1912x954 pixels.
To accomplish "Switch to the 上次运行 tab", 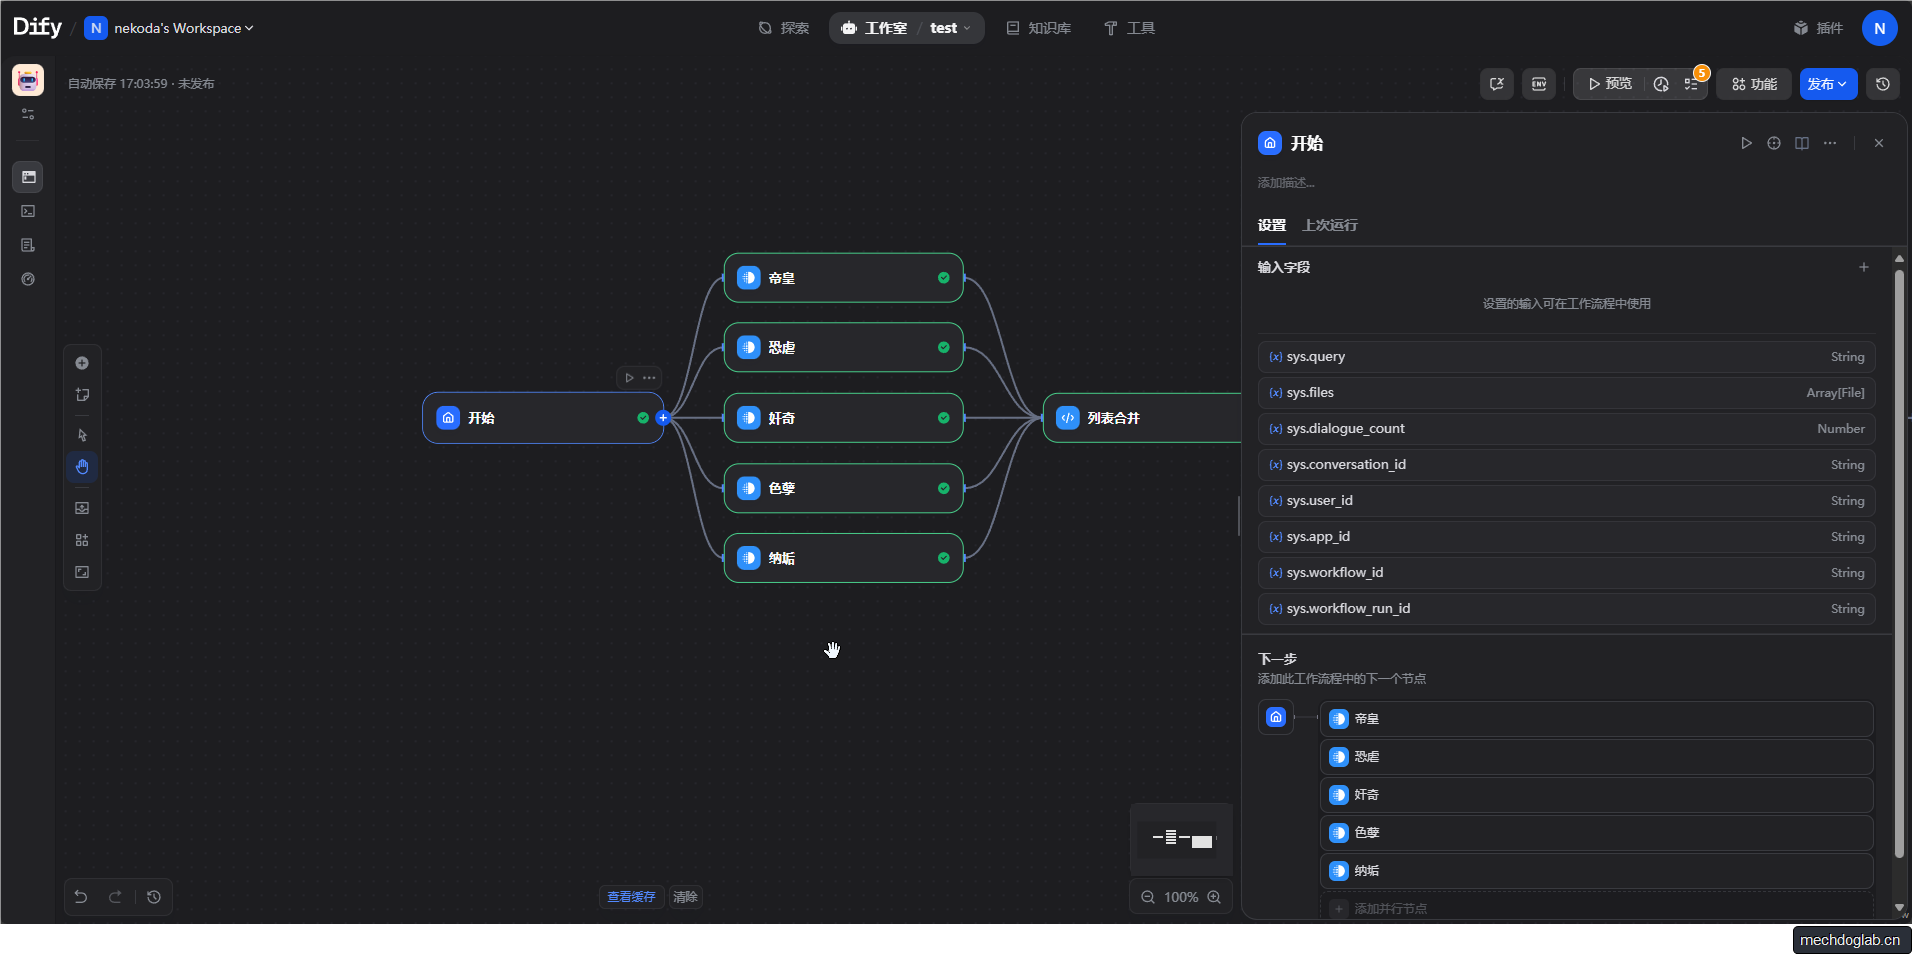I will coord(1330,225).
